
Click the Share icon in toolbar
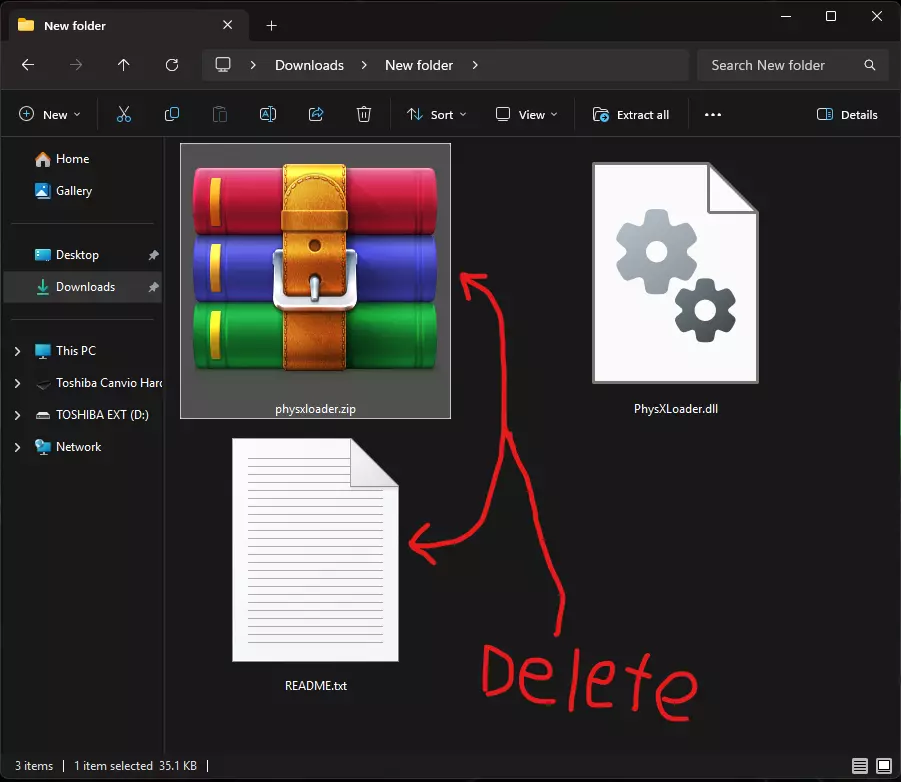pos(316,115)
